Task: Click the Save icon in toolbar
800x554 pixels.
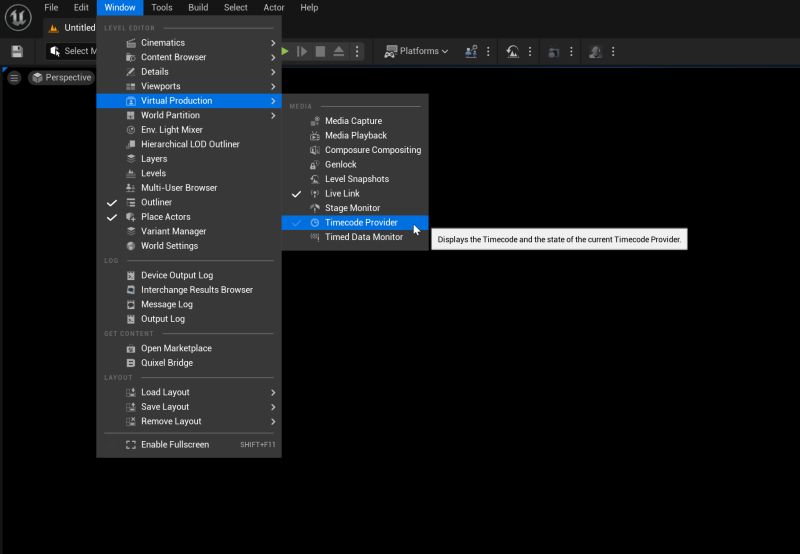Action: [x=17, y=51]
